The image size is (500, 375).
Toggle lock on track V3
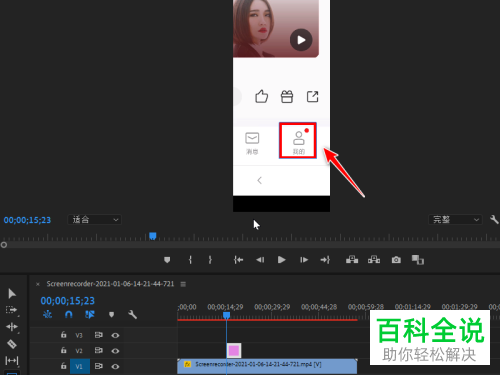(x=63, y=335)
